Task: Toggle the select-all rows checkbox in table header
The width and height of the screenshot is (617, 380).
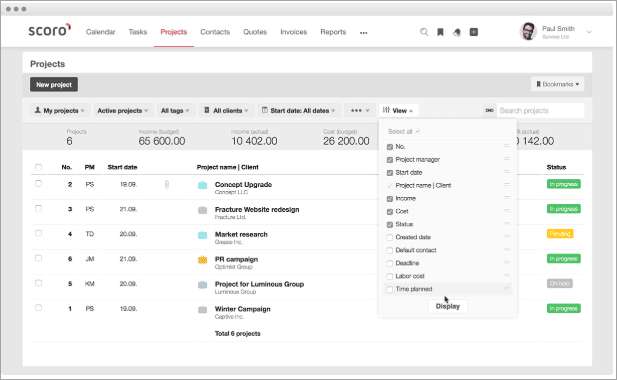Action: (x=38, y=167)
